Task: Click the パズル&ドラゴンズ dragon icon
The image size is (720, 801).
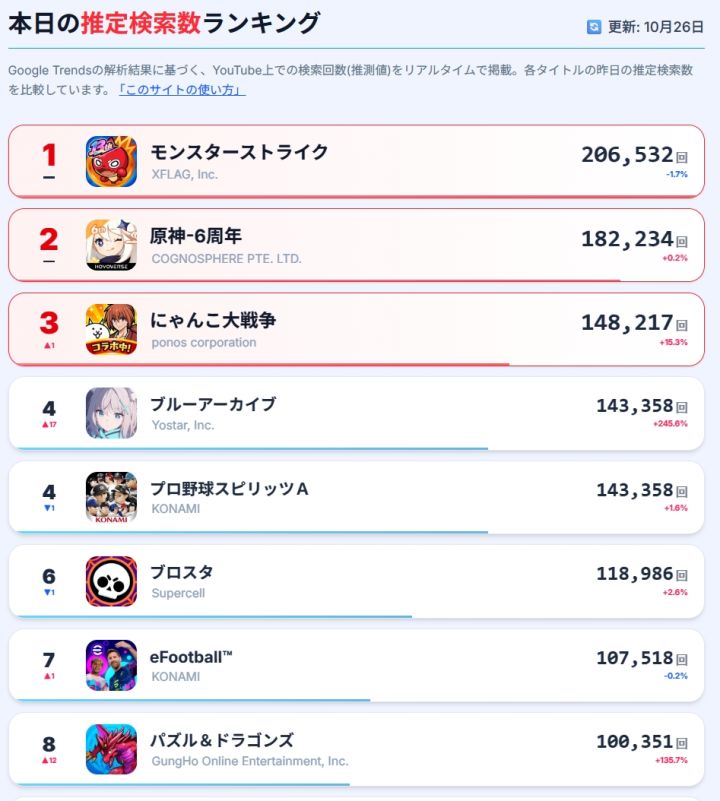Action: [x=111, y=749]
